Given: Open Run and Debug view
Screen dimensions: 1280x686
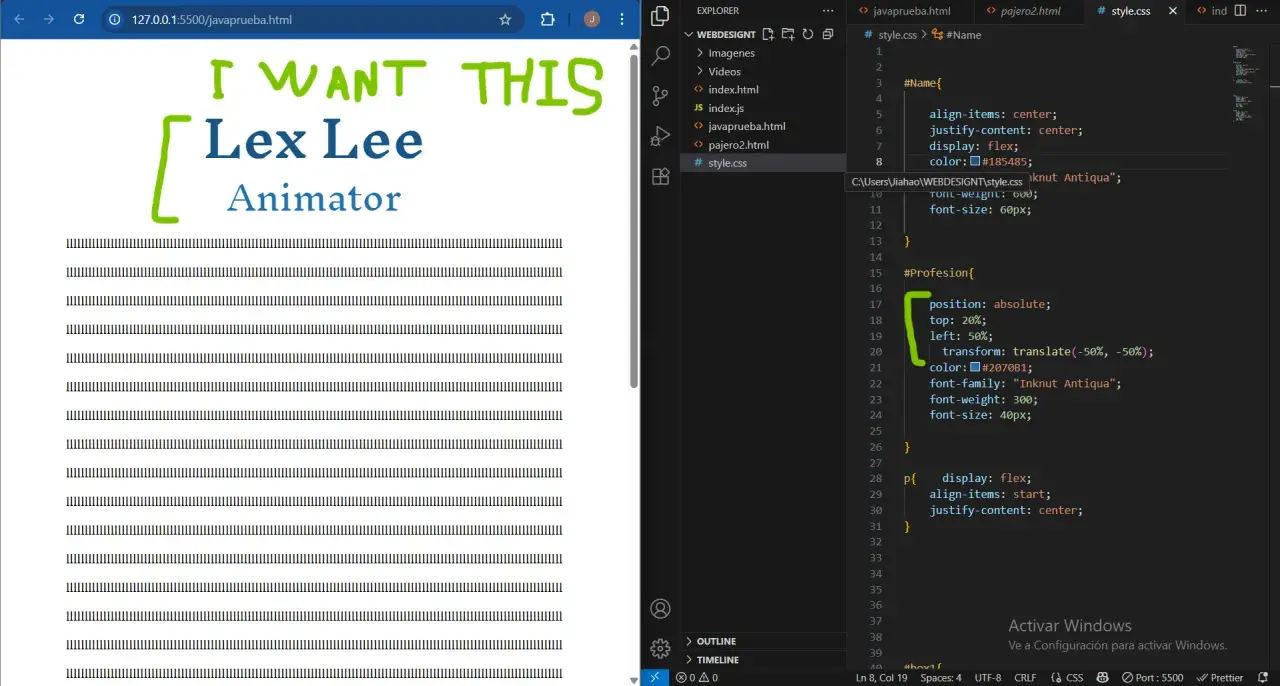Looking at the screenshot, I should [x=660, y=136].
